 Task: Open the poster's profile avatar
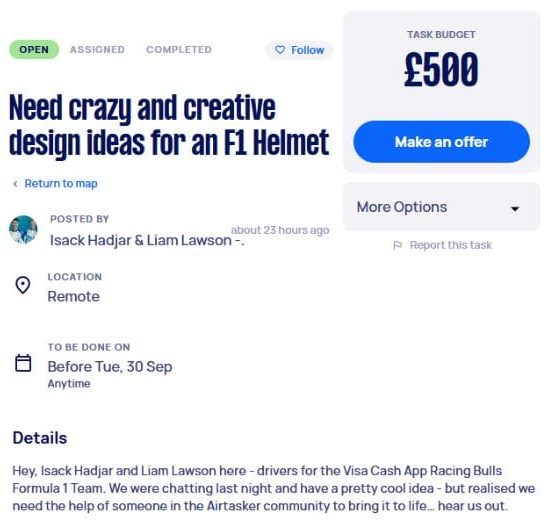pos(23,229)
